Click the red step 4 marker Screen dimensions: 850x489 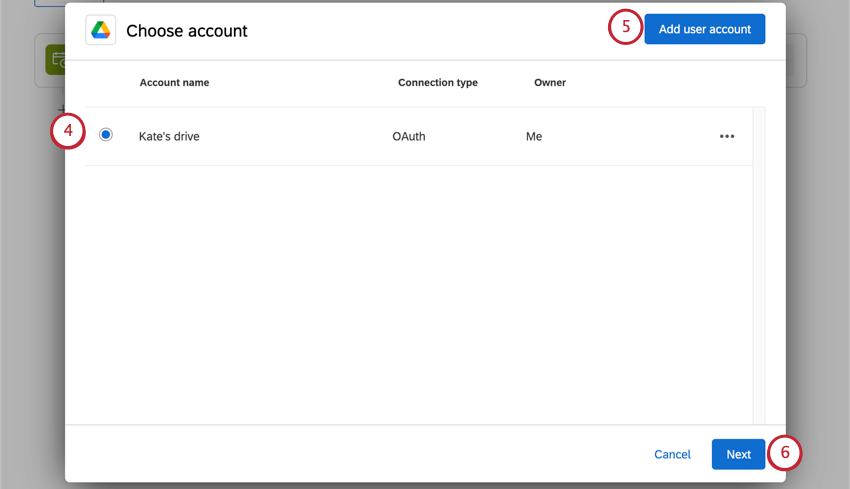click(x=68, y=133)
